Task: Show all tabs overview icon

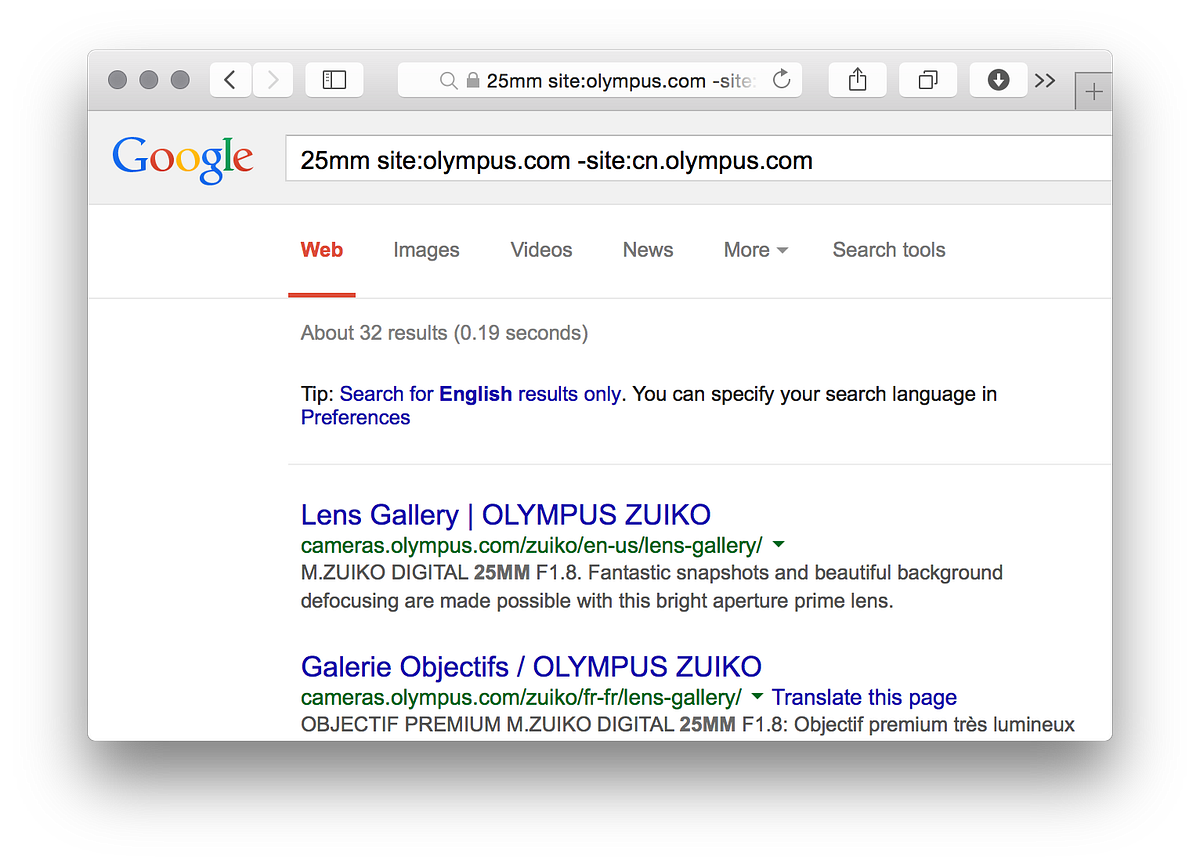Action: point(928,80)
